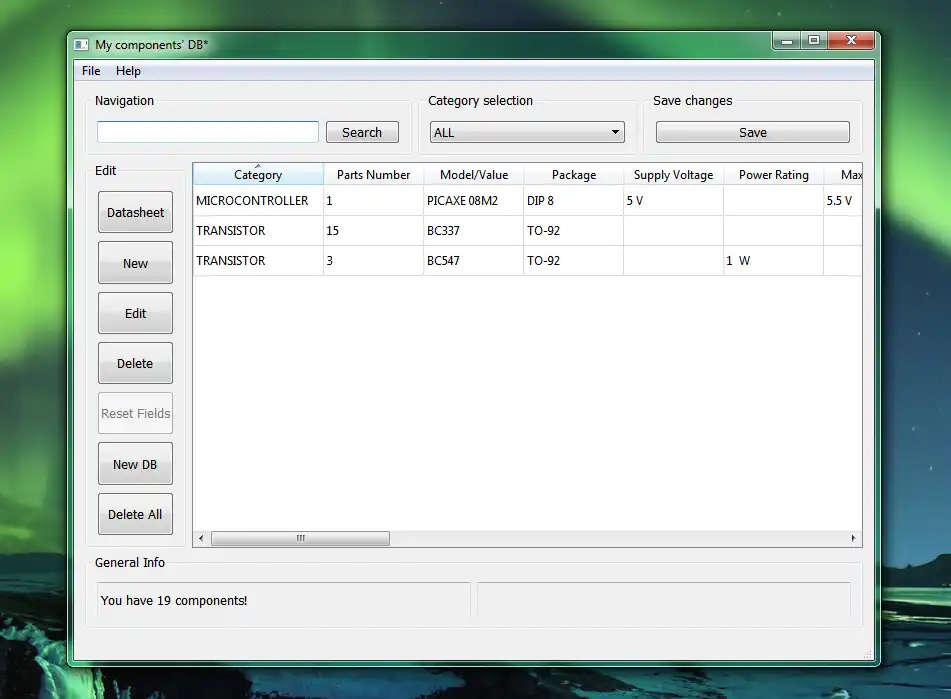The image size is (951, 699).
Task: Select the TRANSISTOR cell in BC547 row
Action: (258, 261)
